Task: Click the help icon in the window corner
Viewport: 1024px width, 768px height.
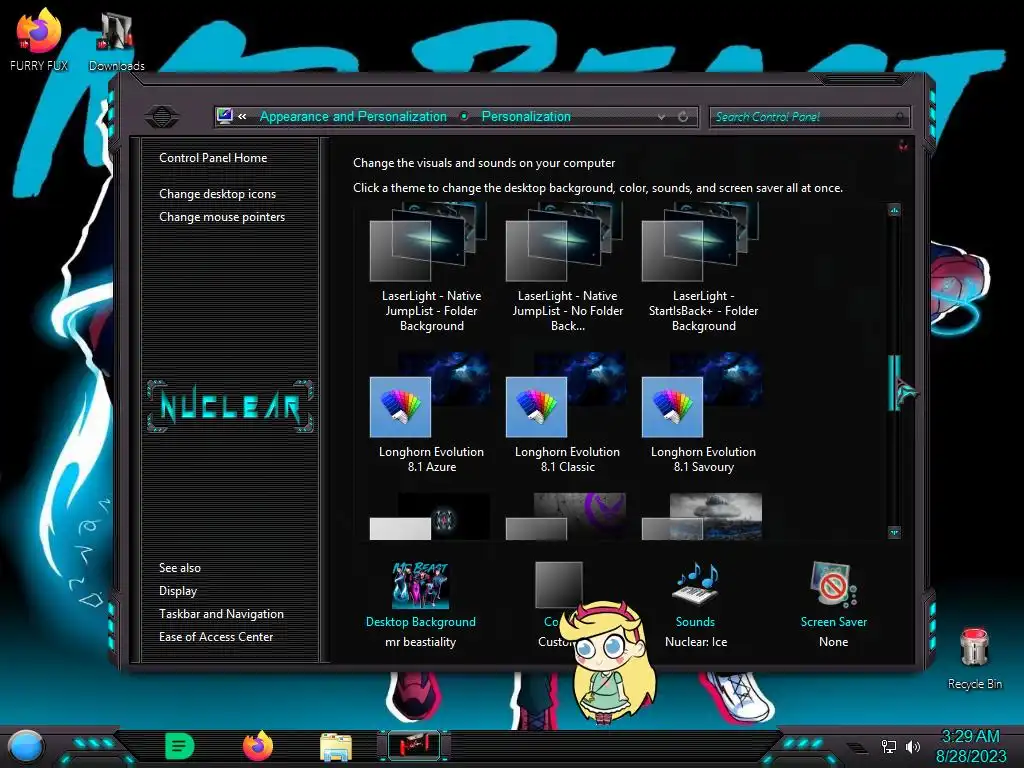Action: pos(903,146)
